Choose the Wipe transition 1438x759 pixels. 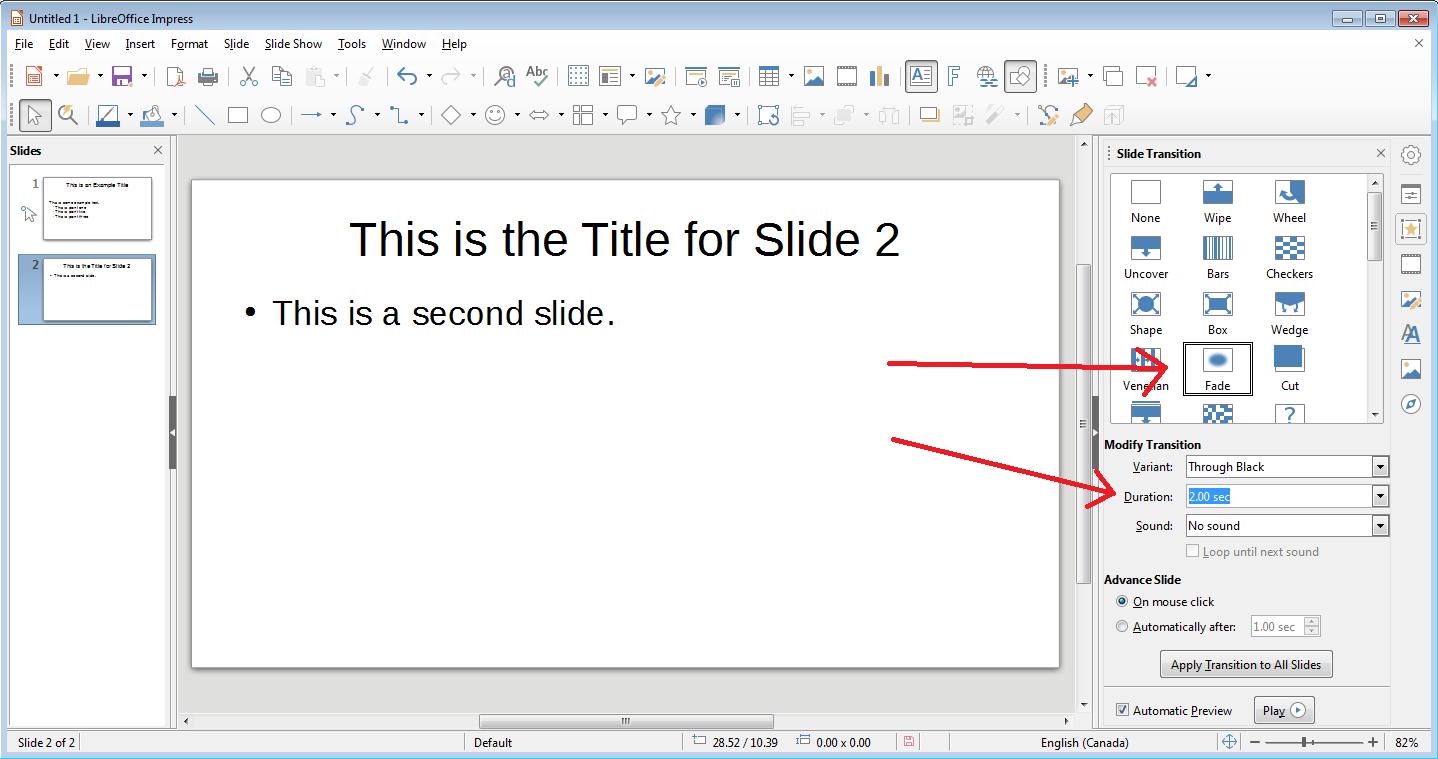pyautogui.click(x=1217, y=201)
